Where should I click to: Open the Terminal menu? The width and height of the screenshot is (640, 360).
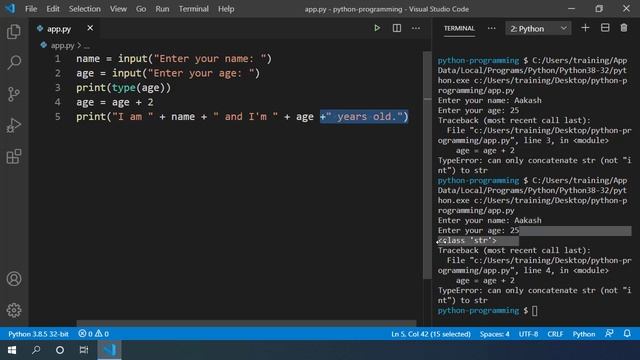(x=193, y=9)
